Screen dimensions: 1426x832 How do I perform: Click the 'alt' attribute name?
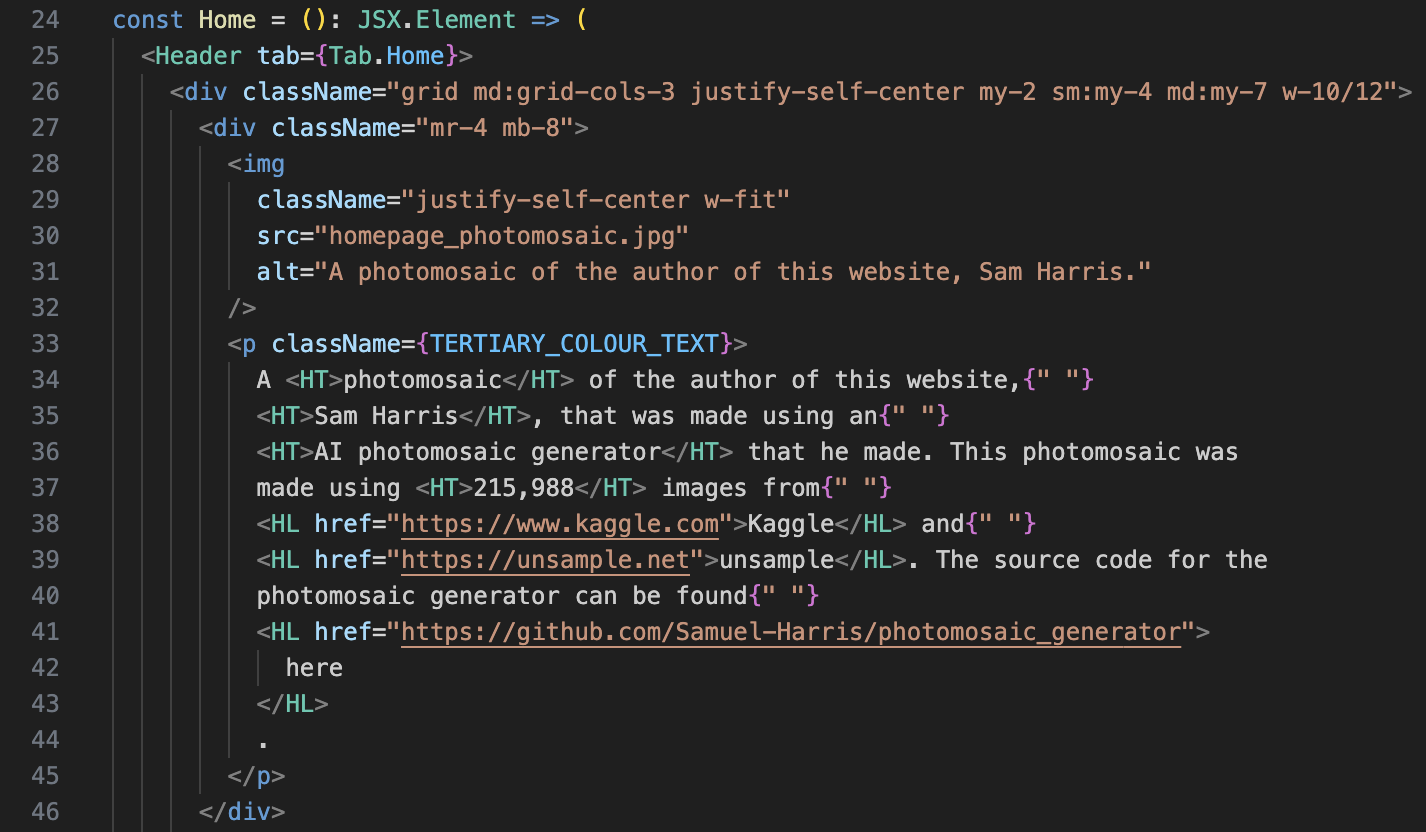pyautogui.click(x=278, y=271)
